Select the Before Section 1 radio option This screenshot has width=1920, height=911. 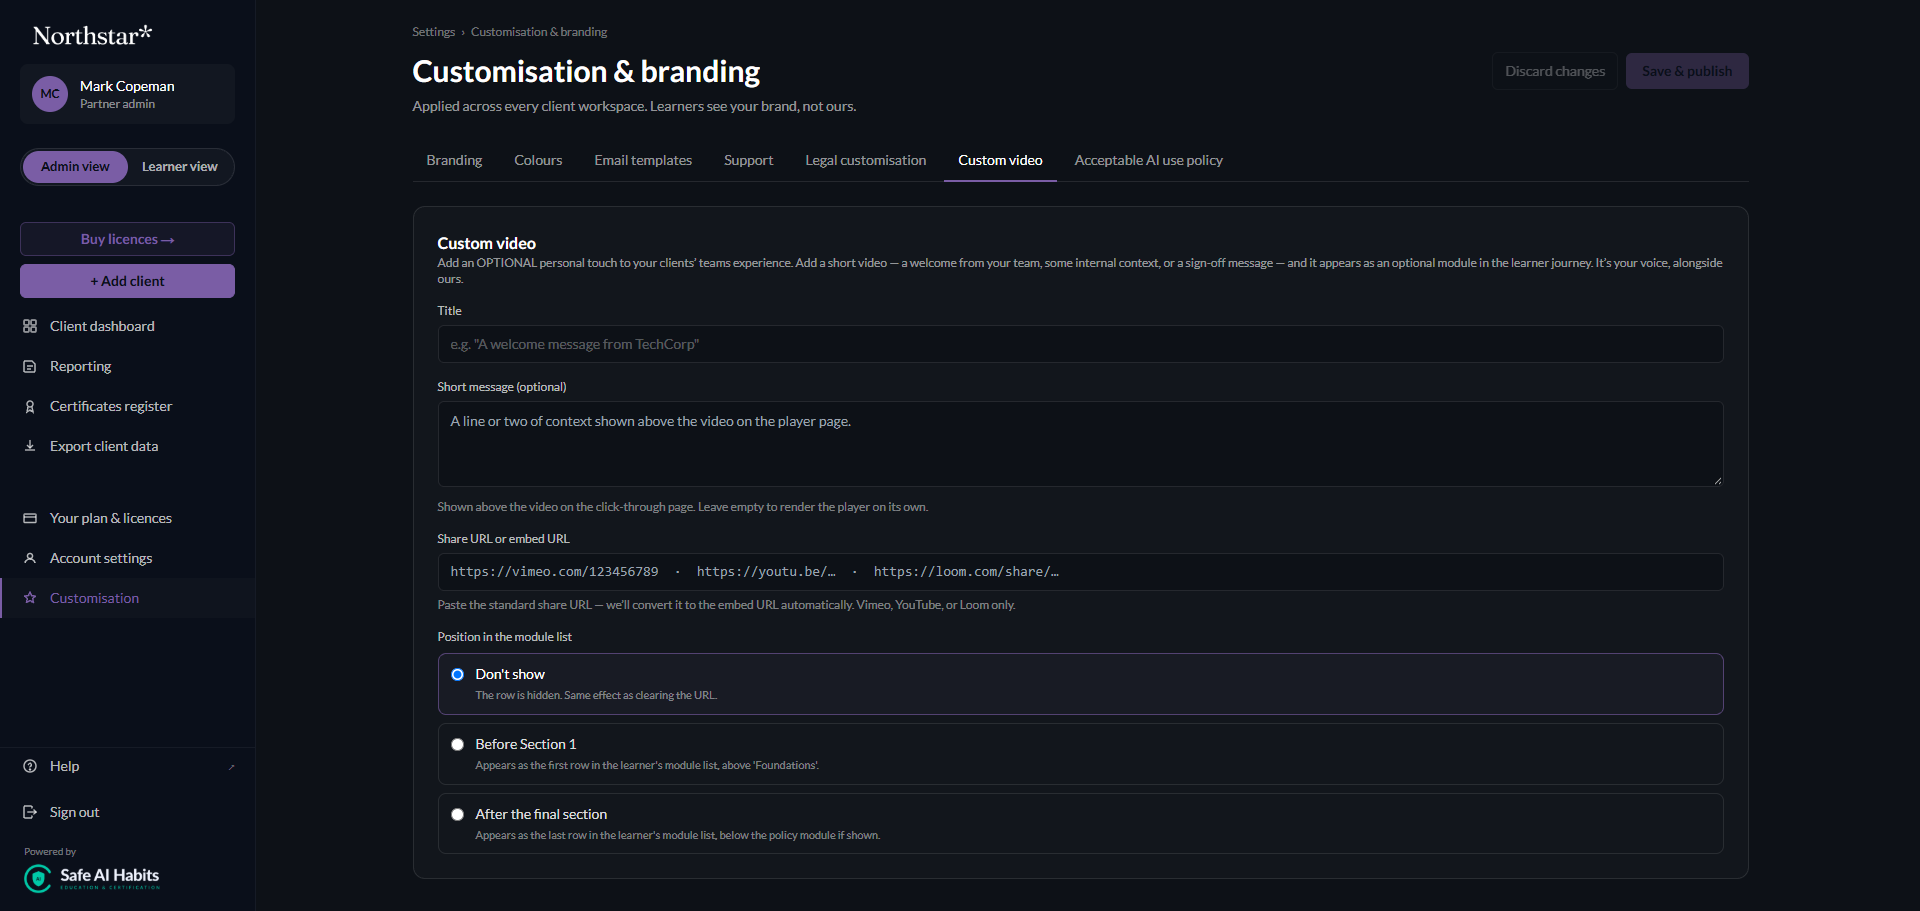(457, 744)
